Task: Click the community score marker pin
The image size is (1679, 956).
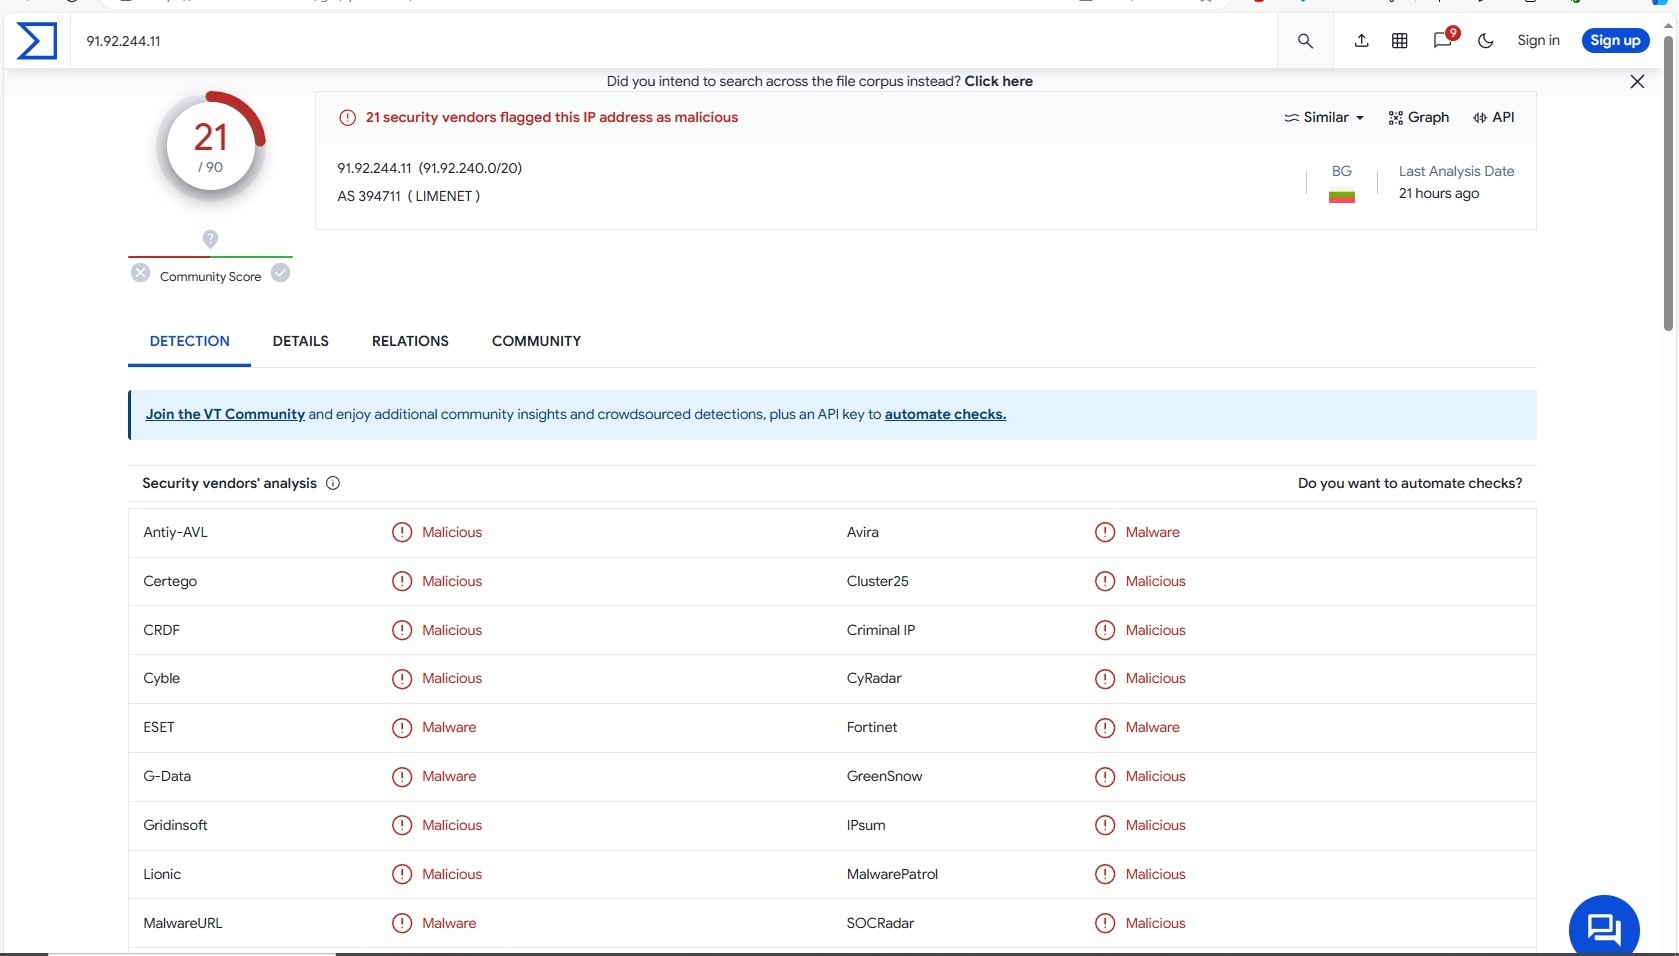Action: 210,239
